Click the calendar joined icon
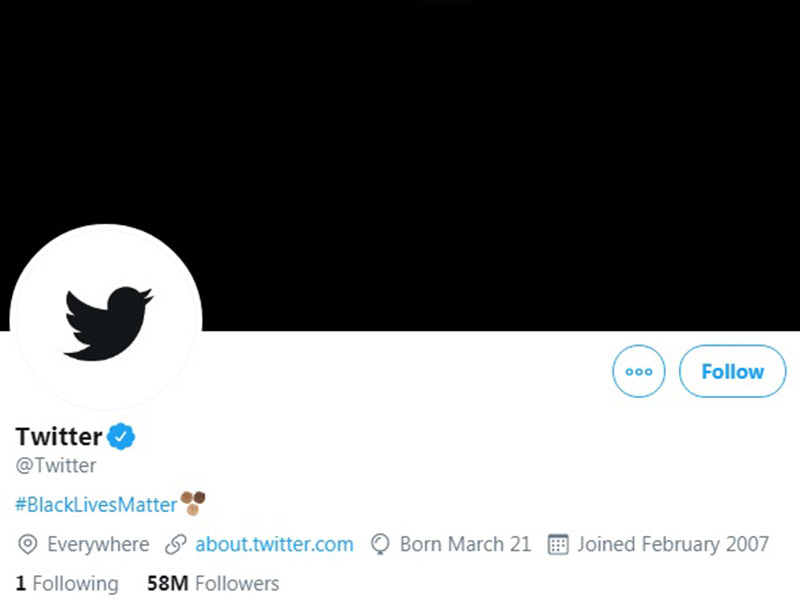 558,544
